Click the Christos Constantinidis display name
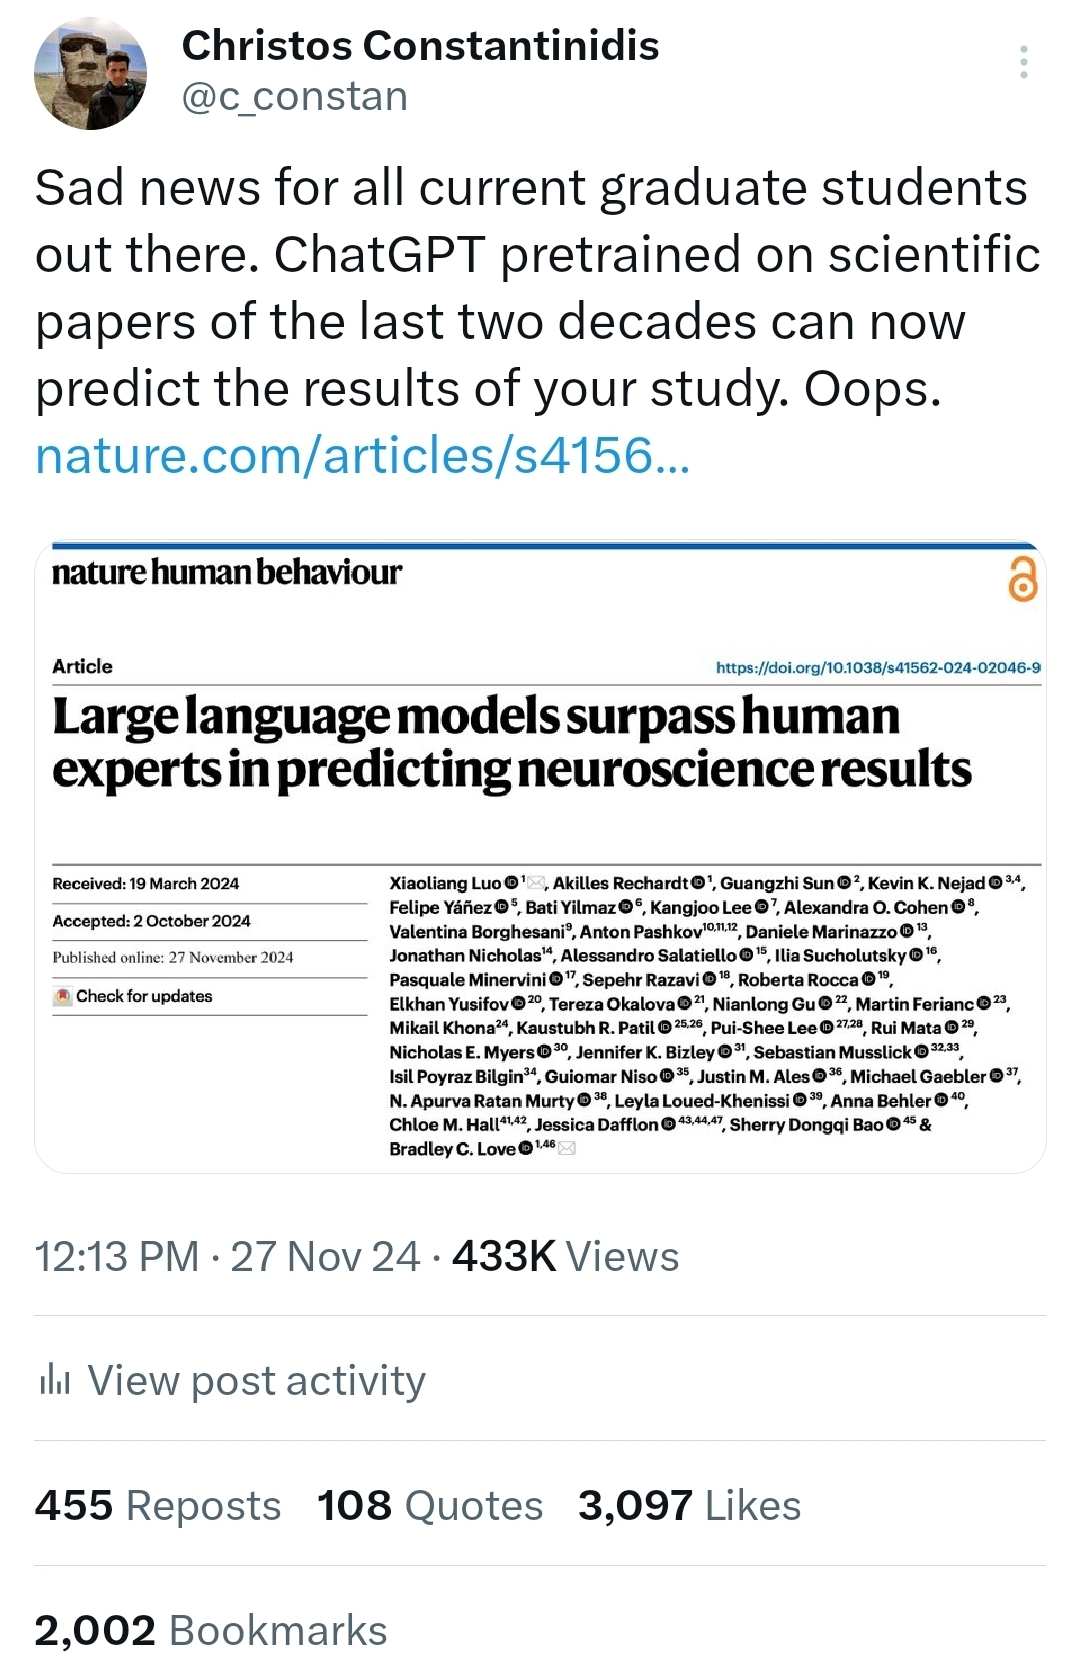 pos(420,46)
